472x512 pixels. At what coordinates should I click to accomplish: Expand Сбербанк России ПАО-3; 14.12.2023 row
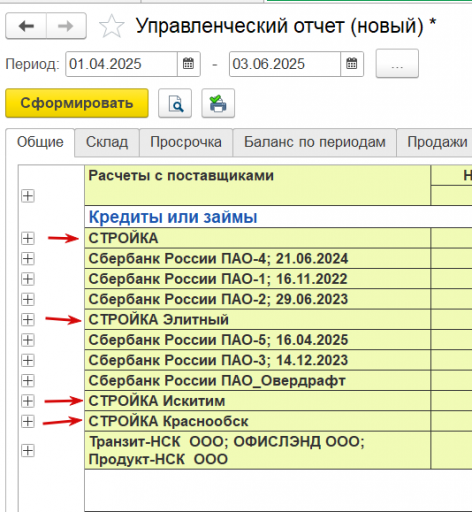28,360
